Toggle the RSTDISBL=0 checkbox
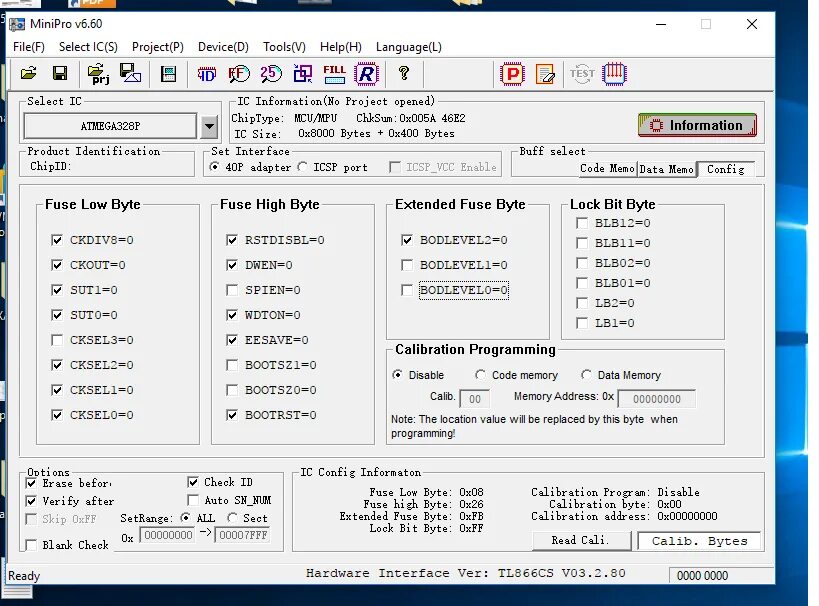The width and height of the screenshot is (819, 606). [232, 240]
